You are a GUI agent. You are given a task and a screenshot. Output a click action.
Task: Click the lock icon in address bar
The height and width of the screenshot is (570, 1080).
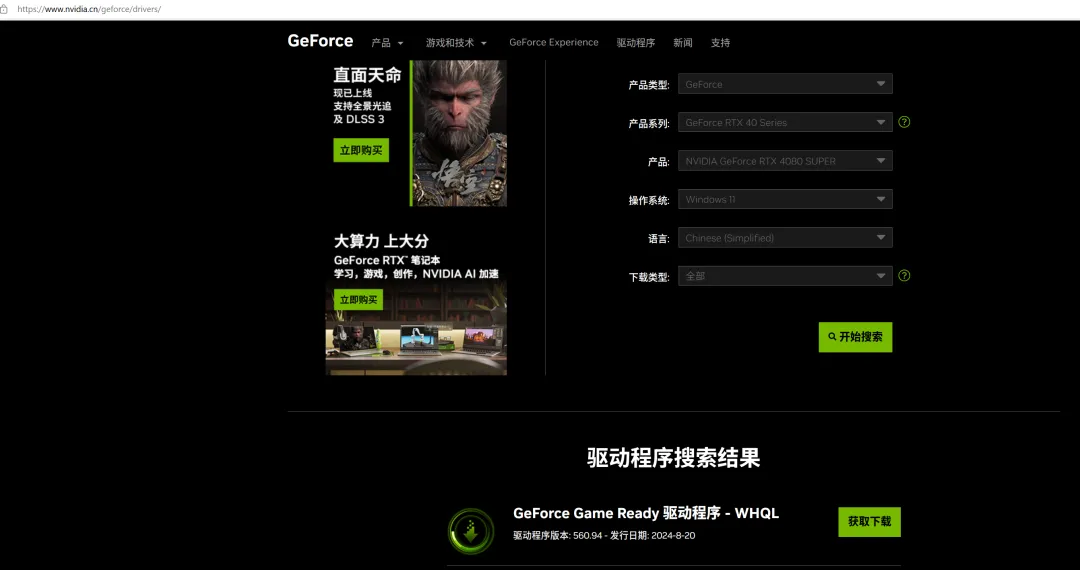coord(4,10)
